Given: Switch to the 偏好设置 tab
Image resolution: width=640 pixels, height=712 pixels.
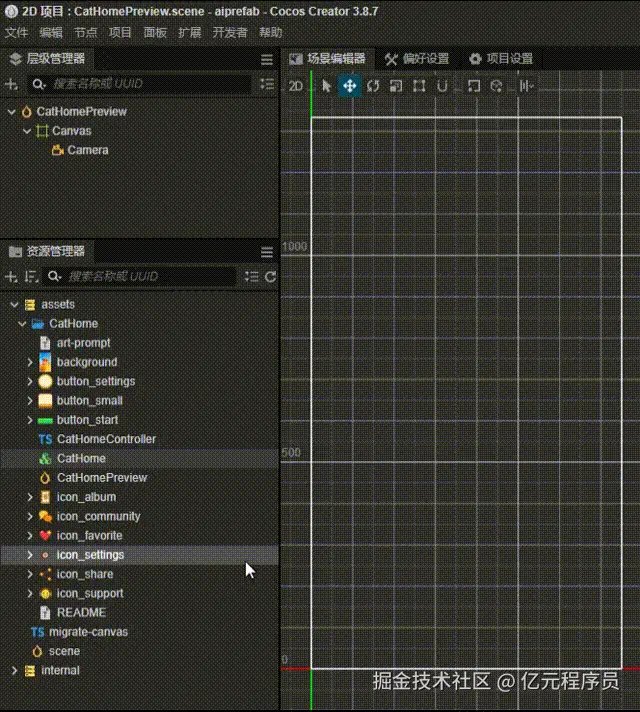Looking at the screenshot, I should point(417,59).
